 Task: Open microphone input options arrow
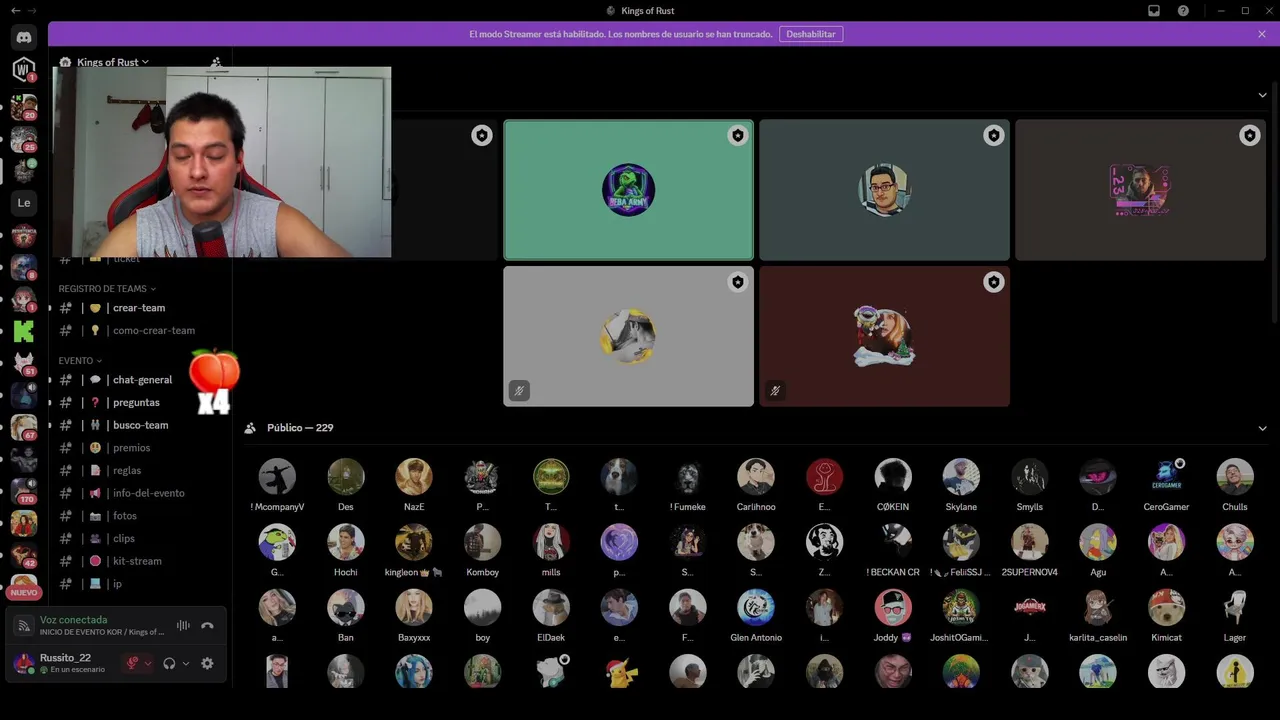click(148, 663)
